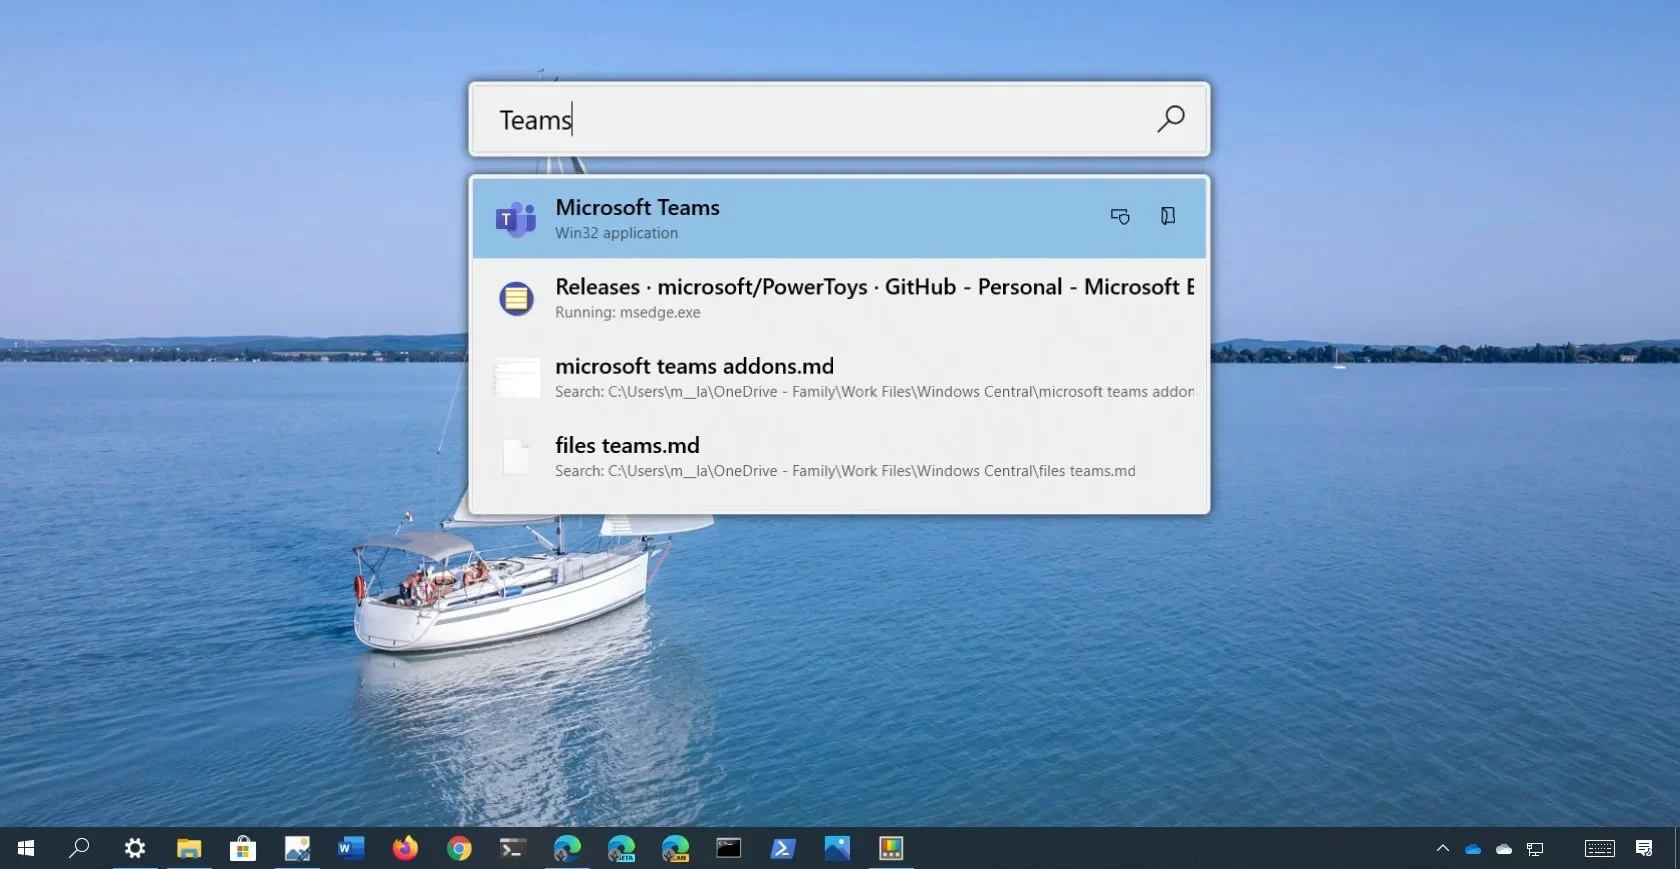The height and width of the screenshot is (869, 1680).
Task: Click Open containing folder icon for Teams
Action: 1167,216
